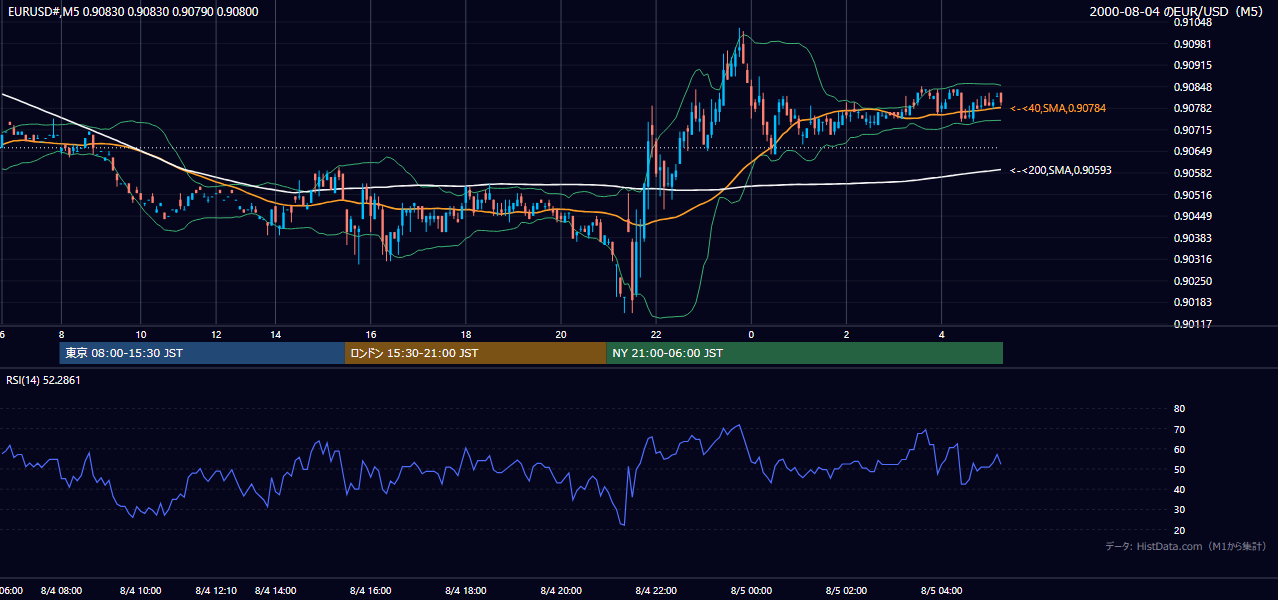
Task: Click the NY 21:00-06:00 JST session bar
Action: (804, 353)
